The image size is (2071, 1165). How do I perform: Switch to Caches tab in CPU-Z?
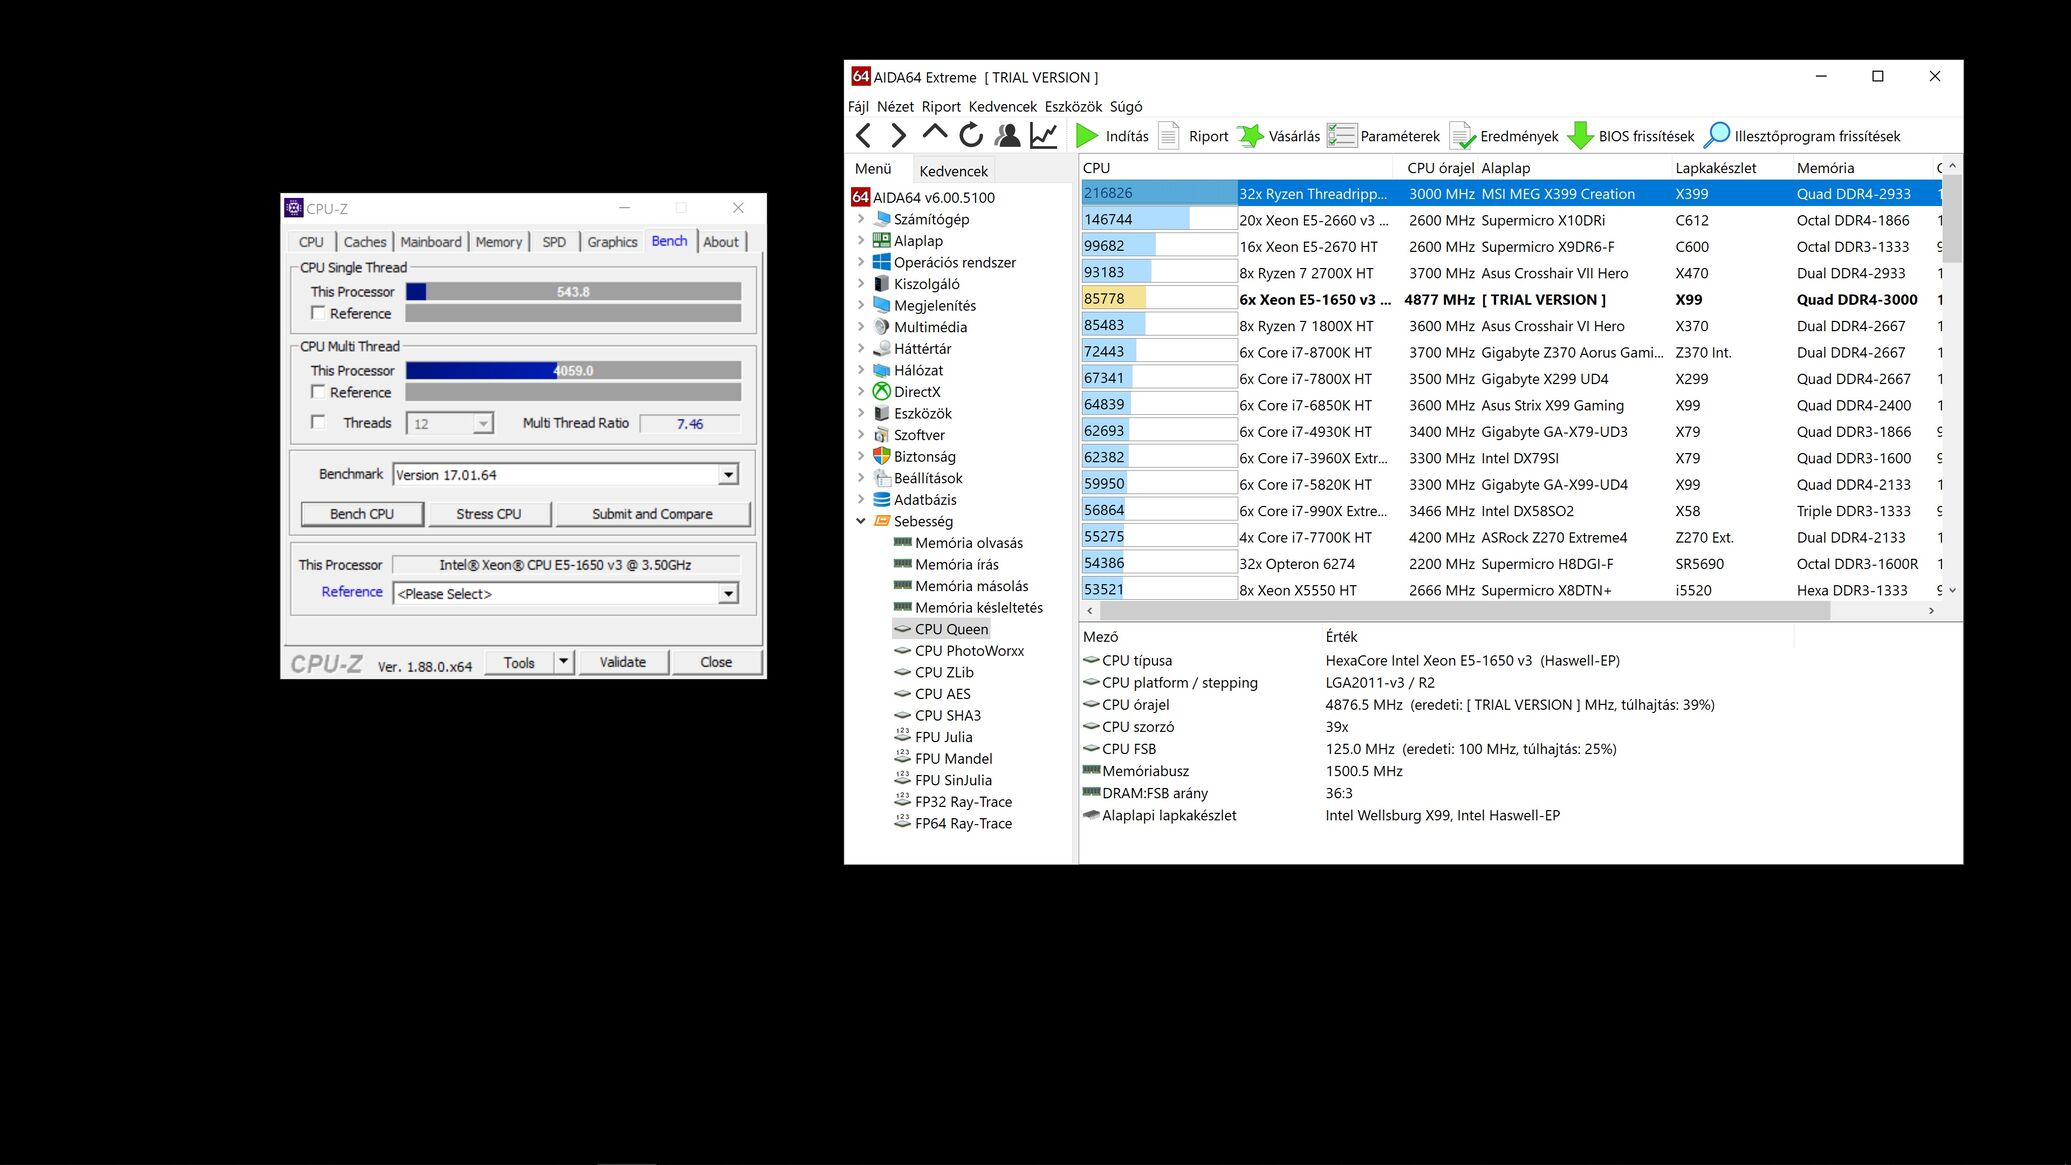365,242
